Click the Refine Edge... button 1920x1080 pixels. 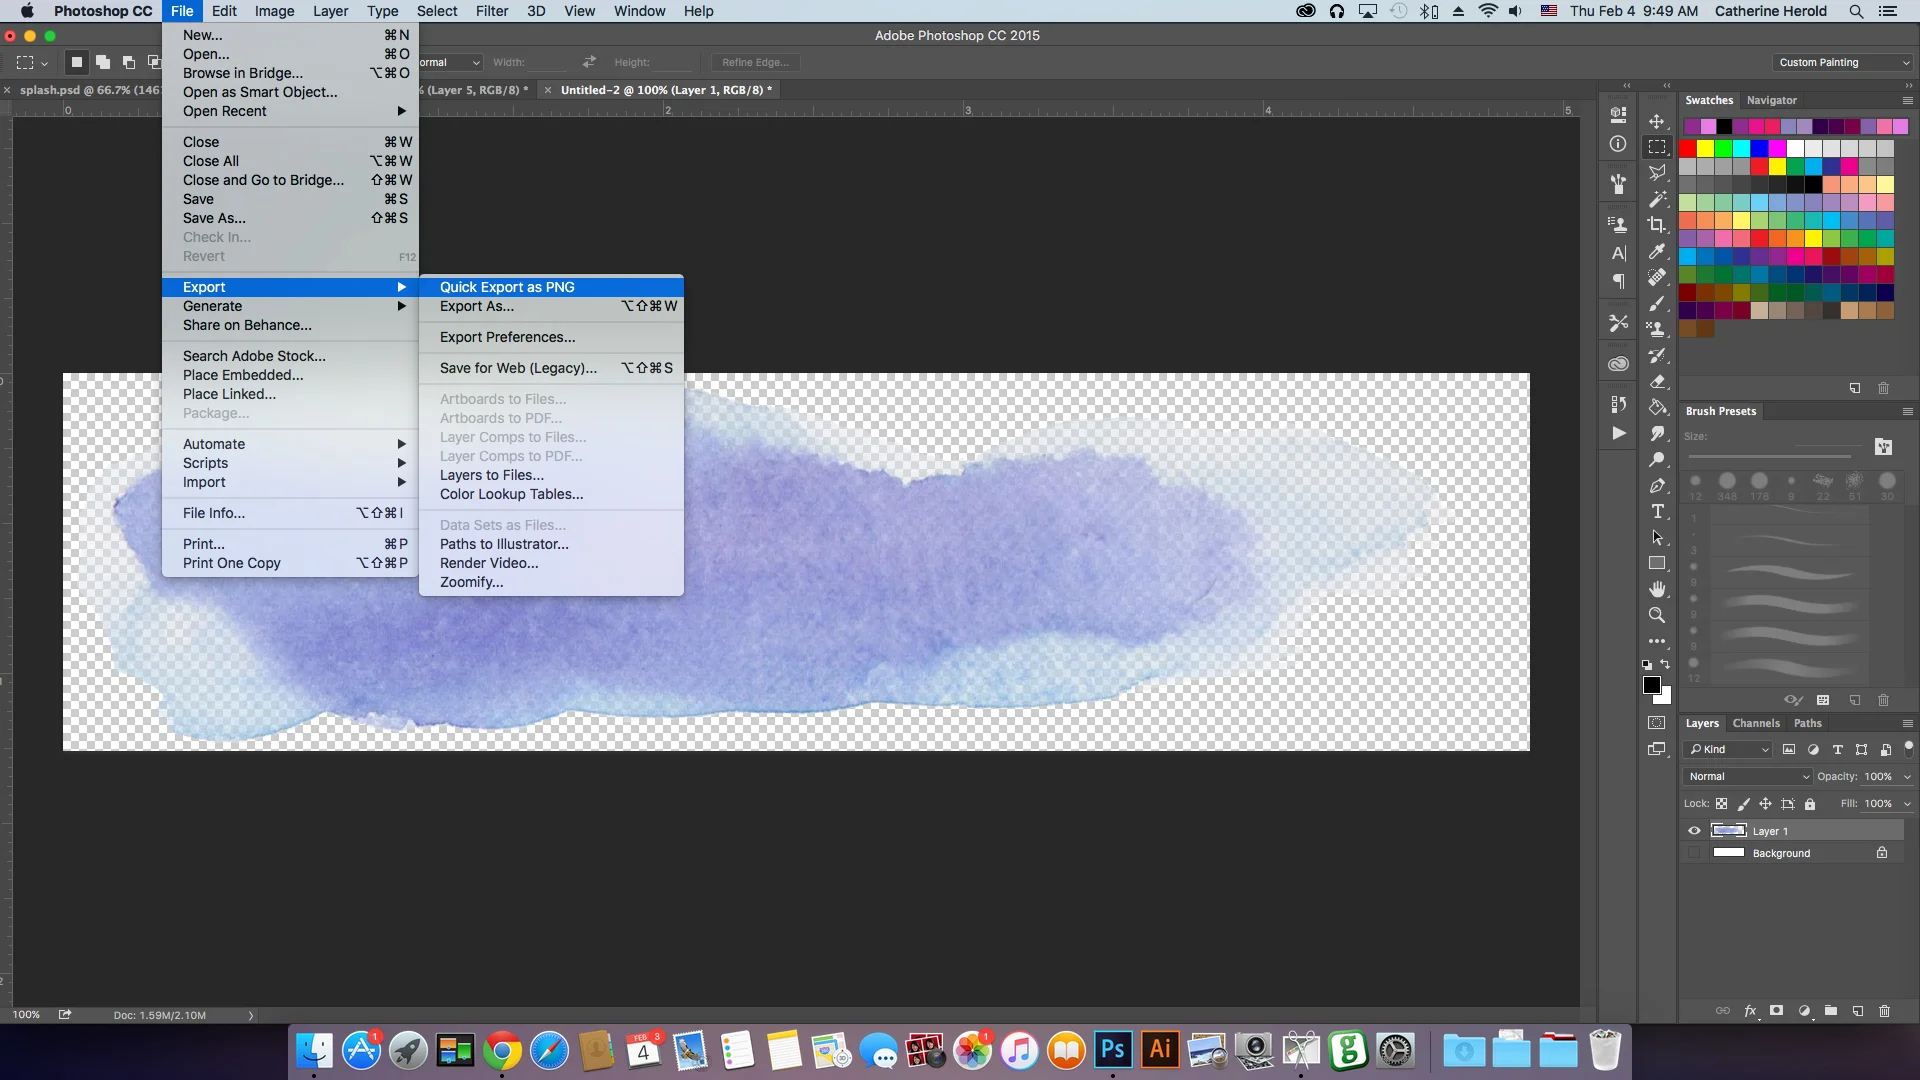point(755,62)
